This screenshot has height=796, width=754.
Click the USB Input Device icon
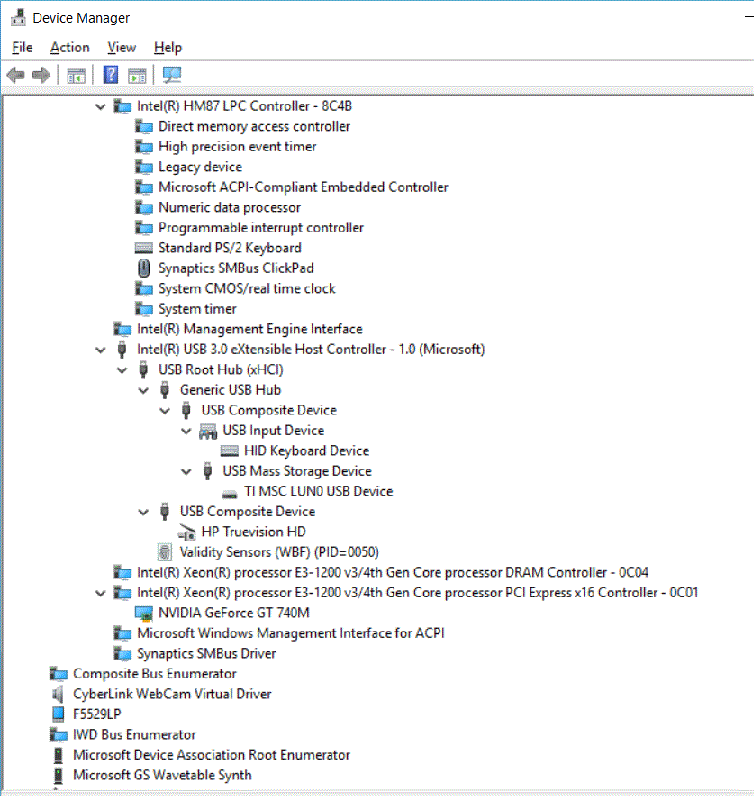tap(208, 430)
